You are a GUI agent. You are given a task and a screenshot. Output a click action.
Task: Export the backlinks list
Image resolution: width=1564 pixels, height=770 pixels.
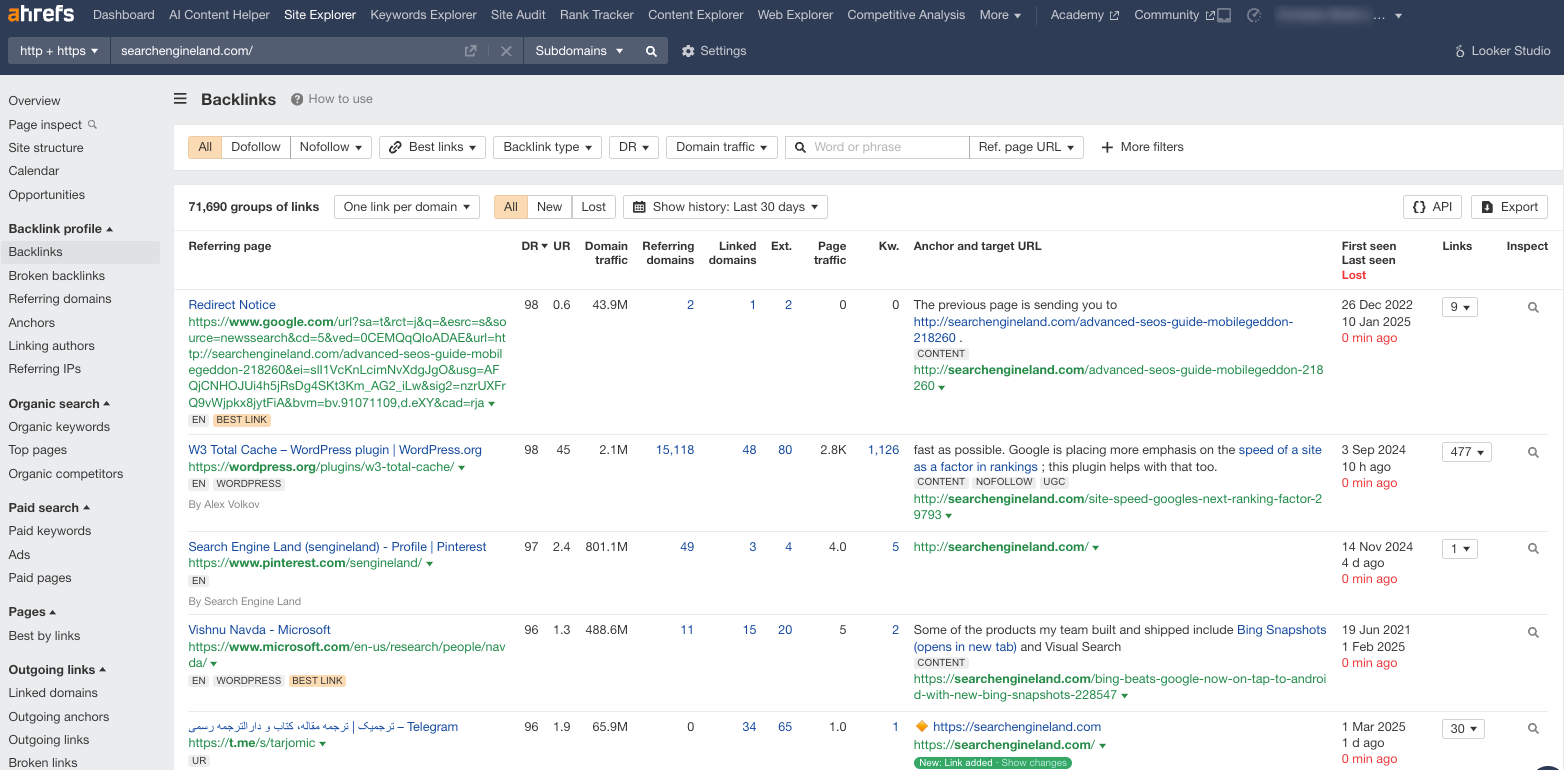point(1510,207)
